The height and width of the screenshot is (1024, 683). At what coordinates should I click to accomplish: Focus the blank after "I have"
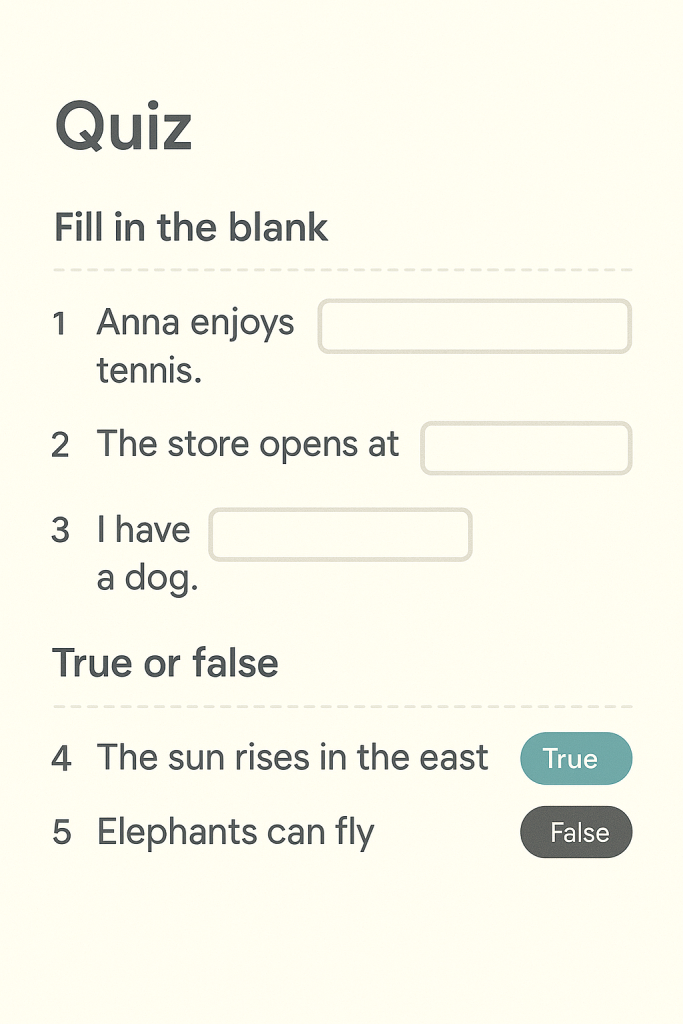(x=340, y=534)
